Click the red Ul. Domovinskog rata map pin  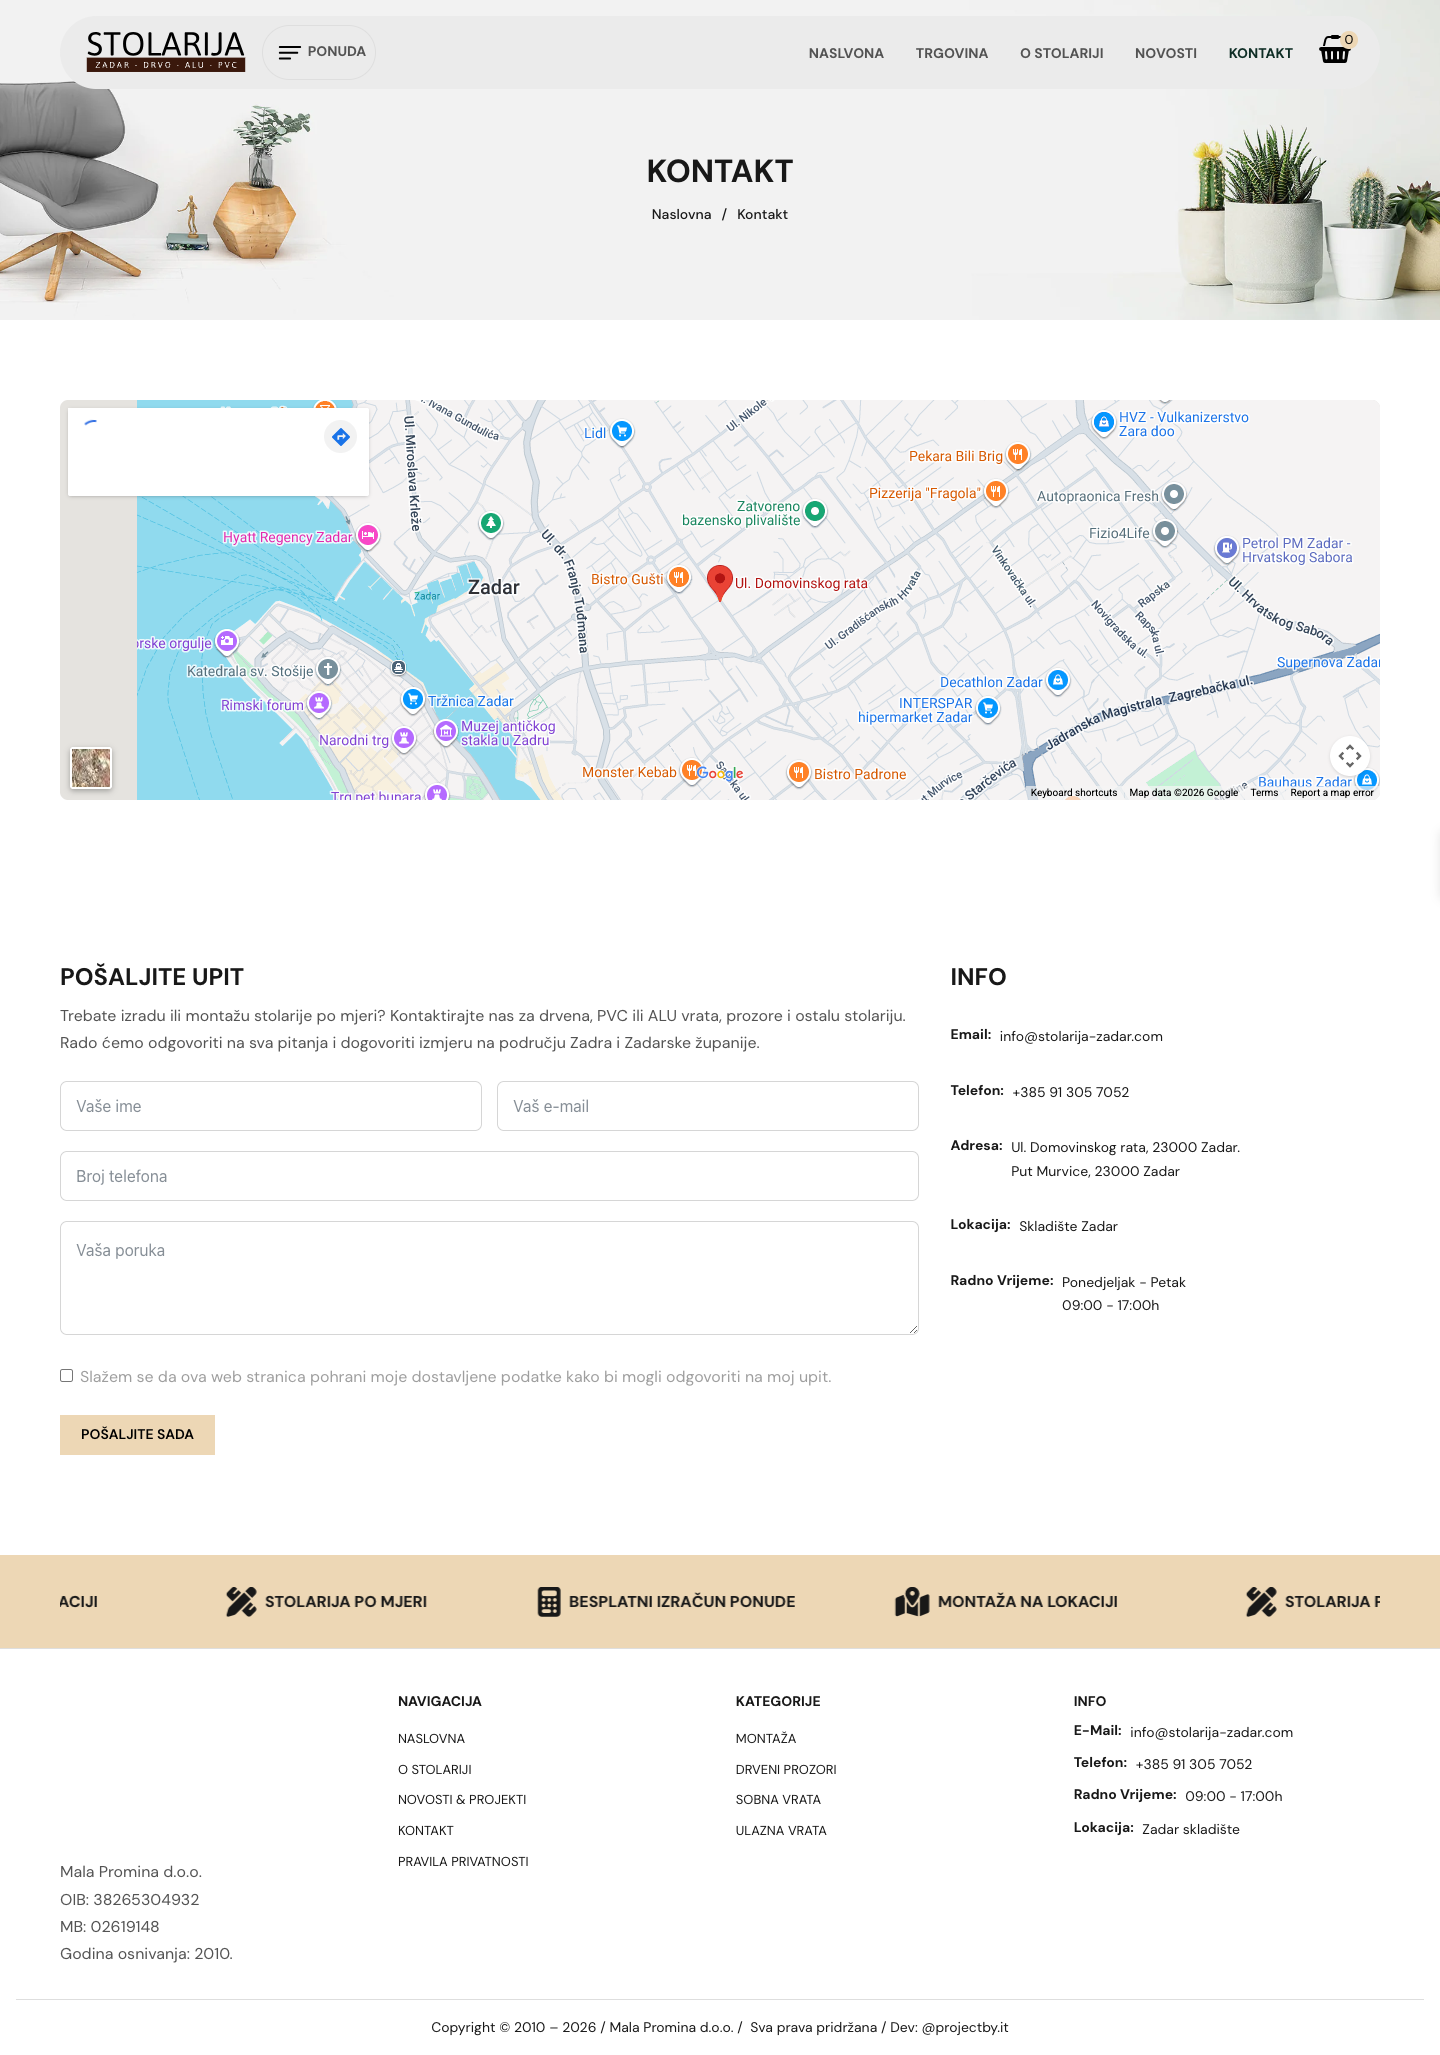[x=719, y=583]
